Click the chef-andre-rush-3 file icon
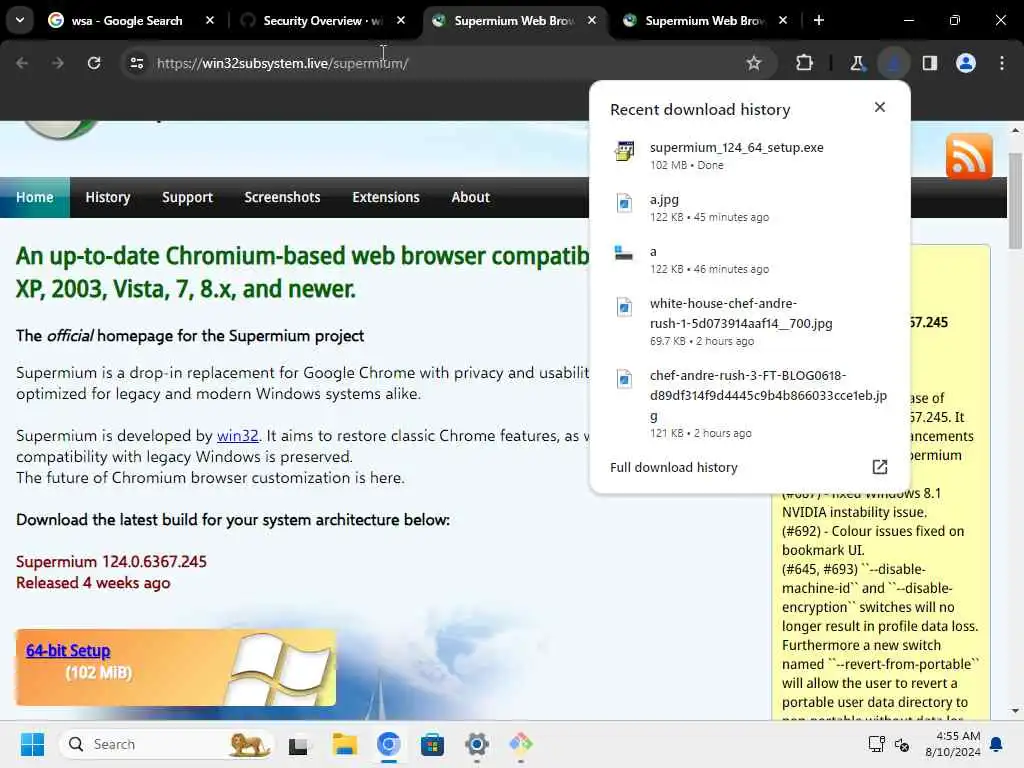The height and width of the screenshot is (768, 1024). [x=624, y=379]
